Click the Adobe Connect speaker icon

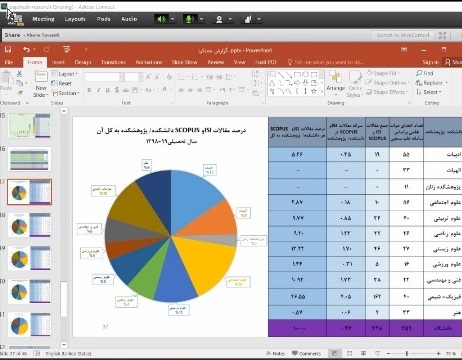click(x=161, y=19)
